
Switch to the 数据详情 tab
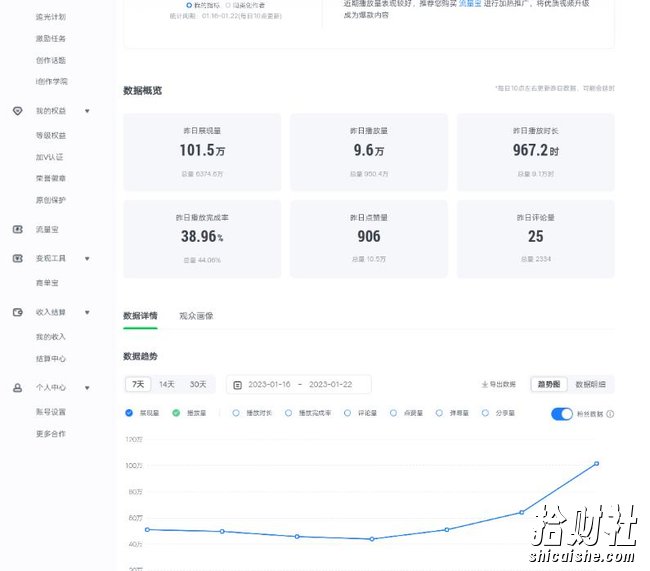[140, 316]
